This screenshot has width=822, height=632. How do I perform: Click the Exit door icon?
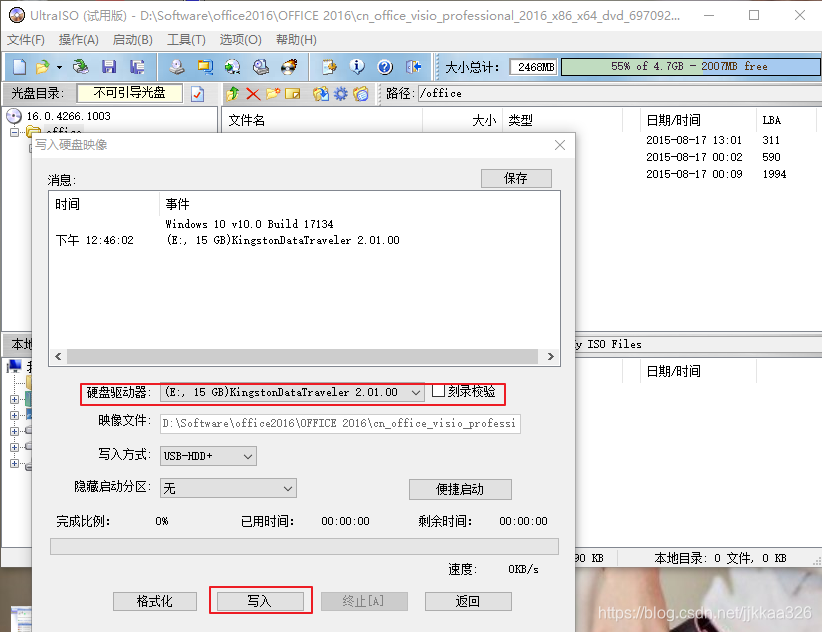[413, 67]
